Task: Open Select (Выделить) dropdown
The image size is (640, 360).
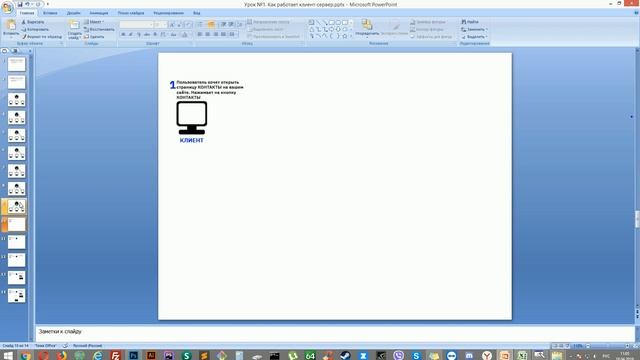Action: (474, 37)
